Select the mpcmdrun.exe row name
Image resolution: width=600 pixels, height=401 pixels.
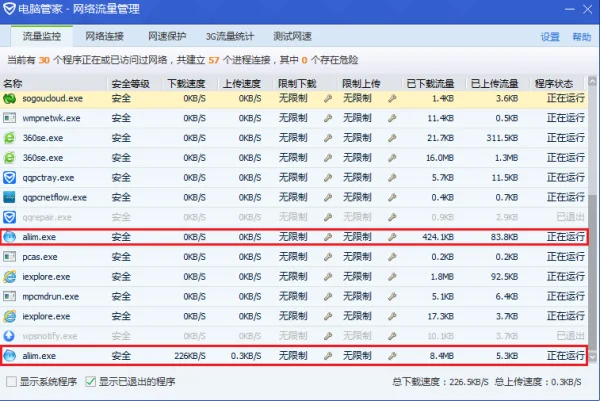click(51, 297)
